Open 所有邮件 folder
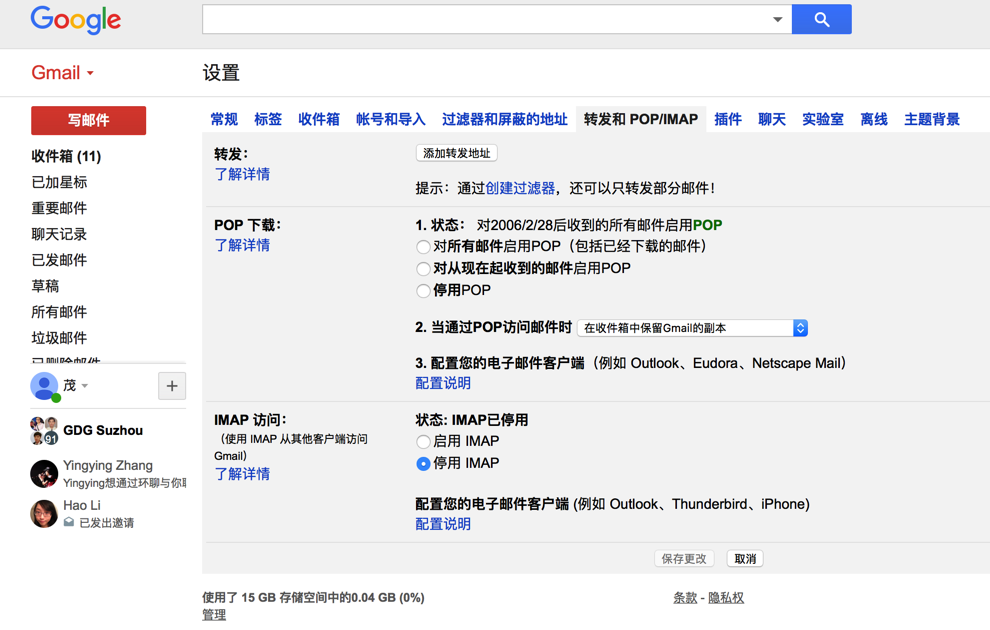990x630 pixels. coord(59,311)
